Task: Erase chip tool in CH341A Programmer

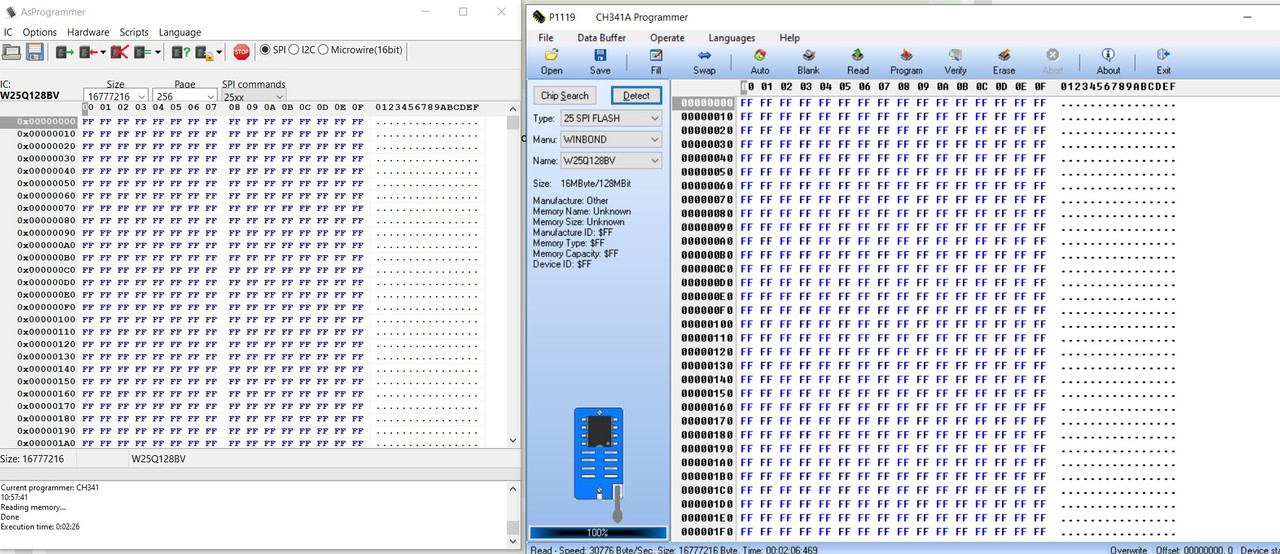Action: (1004, 62)
